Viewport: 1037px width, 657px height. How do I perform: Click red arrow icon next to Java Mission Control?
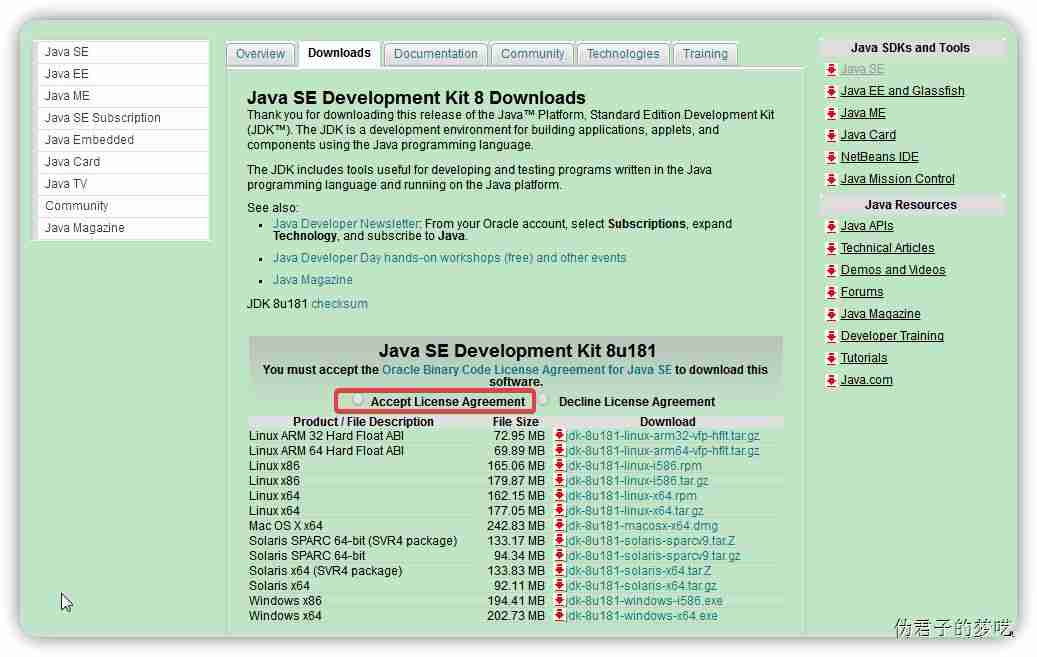[x=831, y=179]
